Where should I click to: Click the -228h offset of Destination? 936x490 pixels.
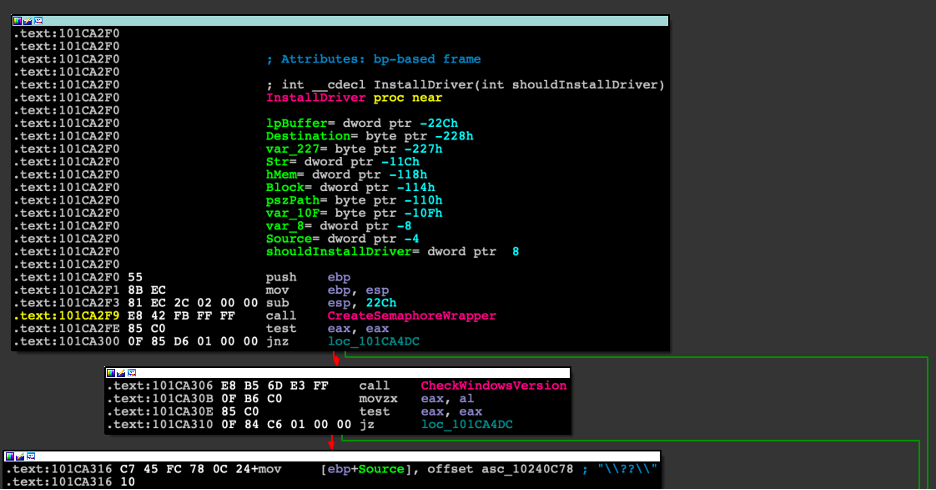454,136
